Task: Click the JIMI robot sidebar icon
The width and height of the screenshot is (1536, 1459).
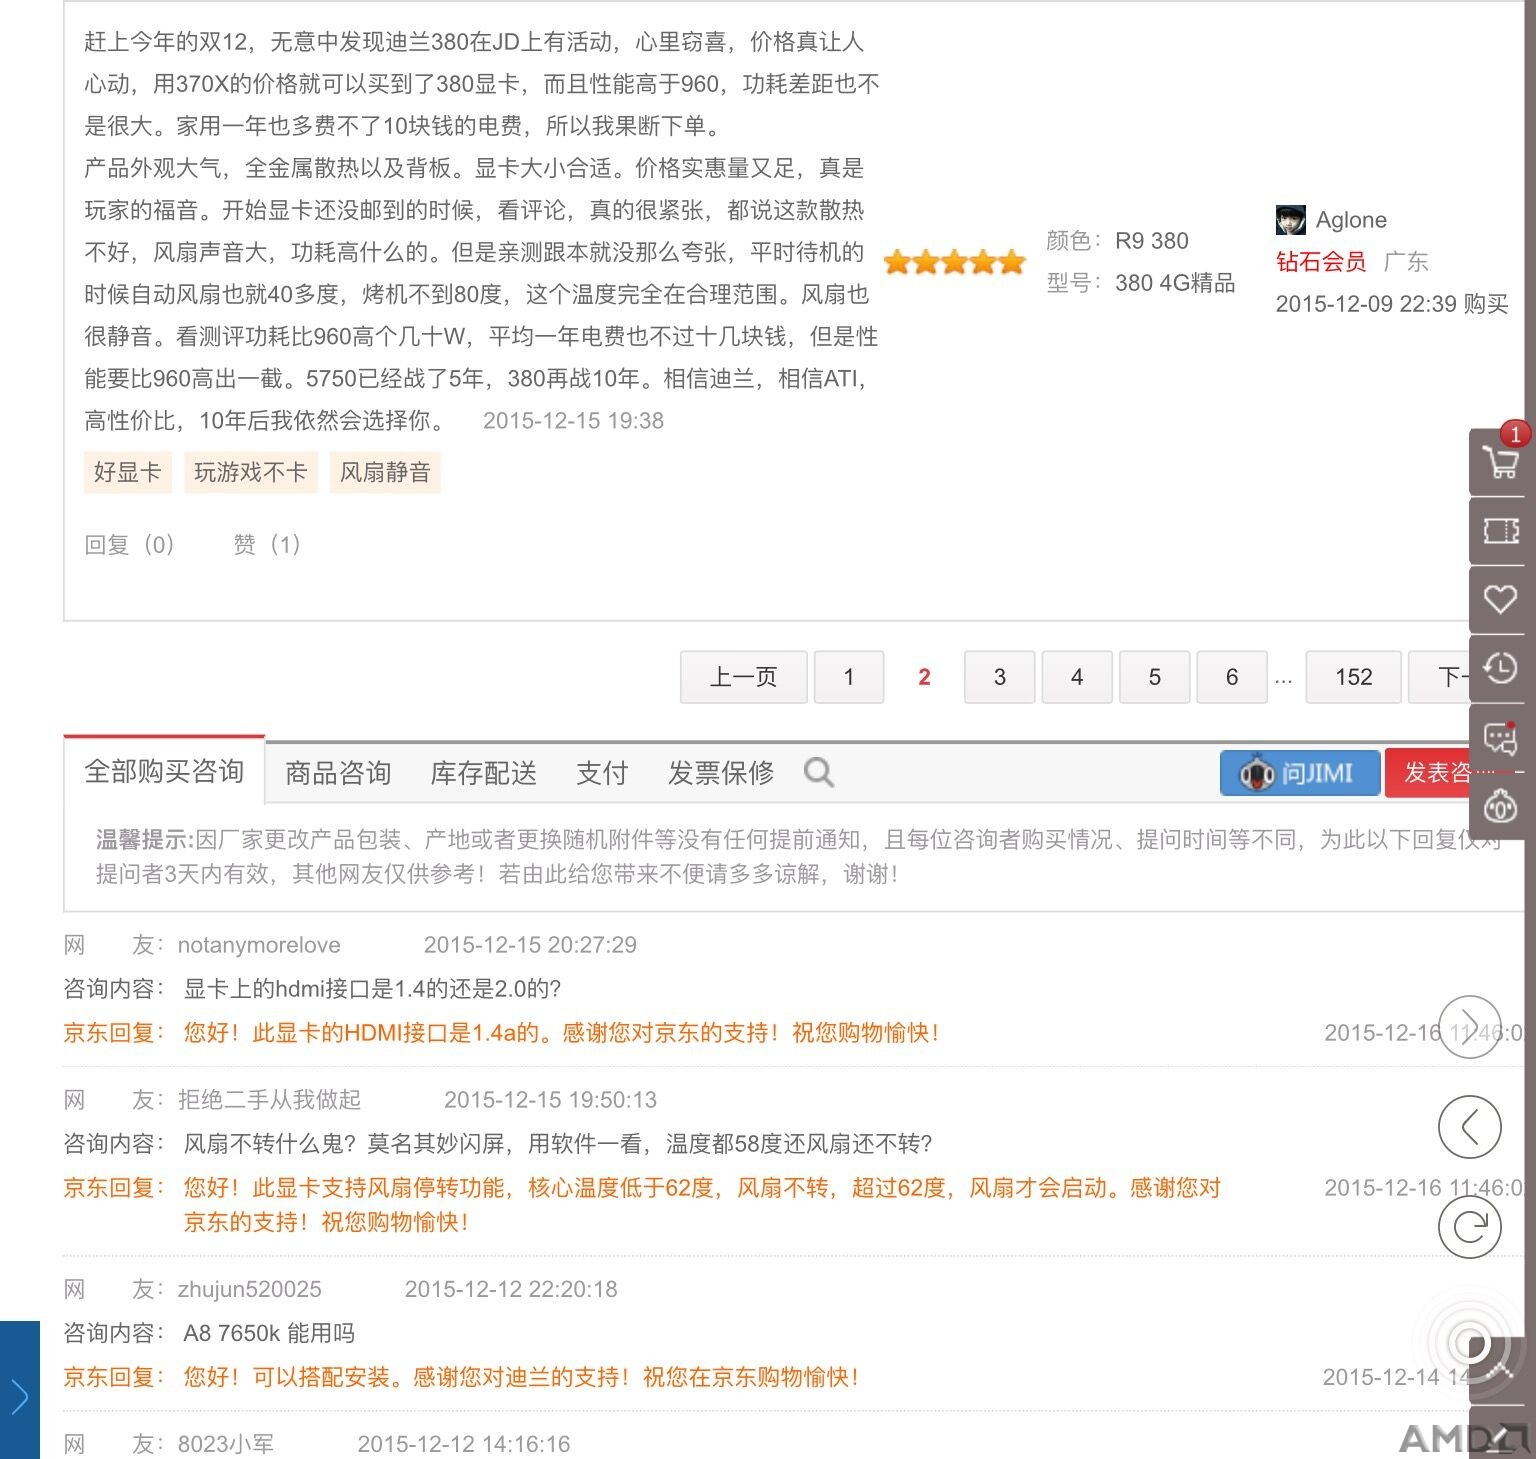Action: point(1501,806)
